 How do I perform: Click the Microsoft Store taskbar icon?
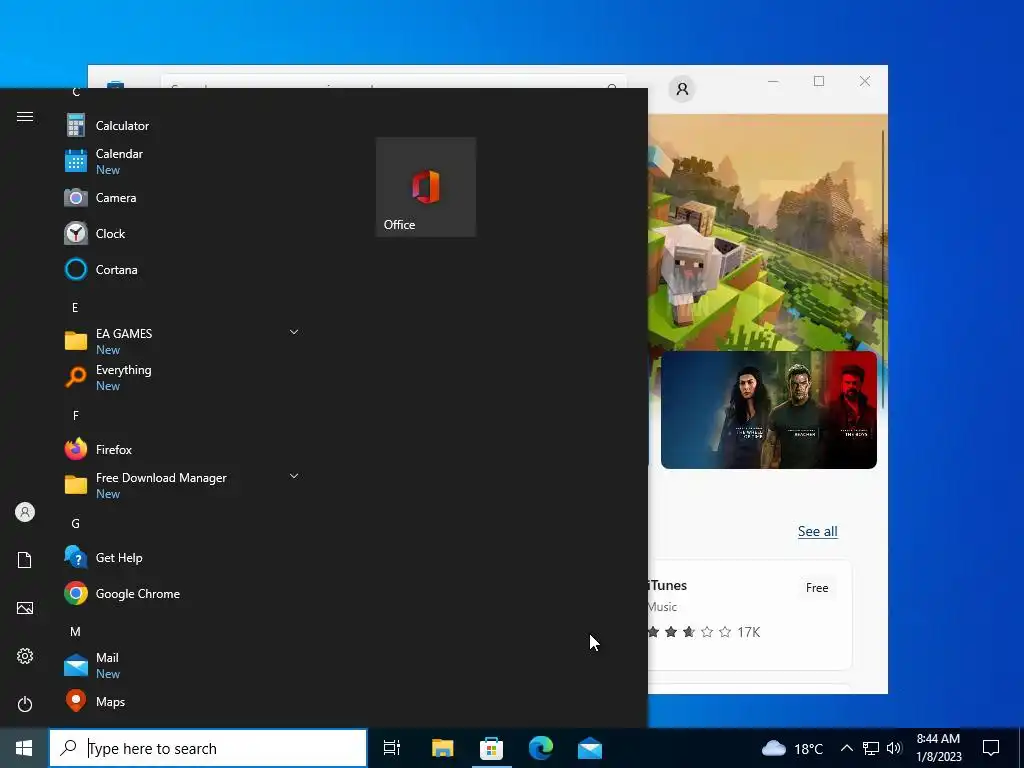491,748
